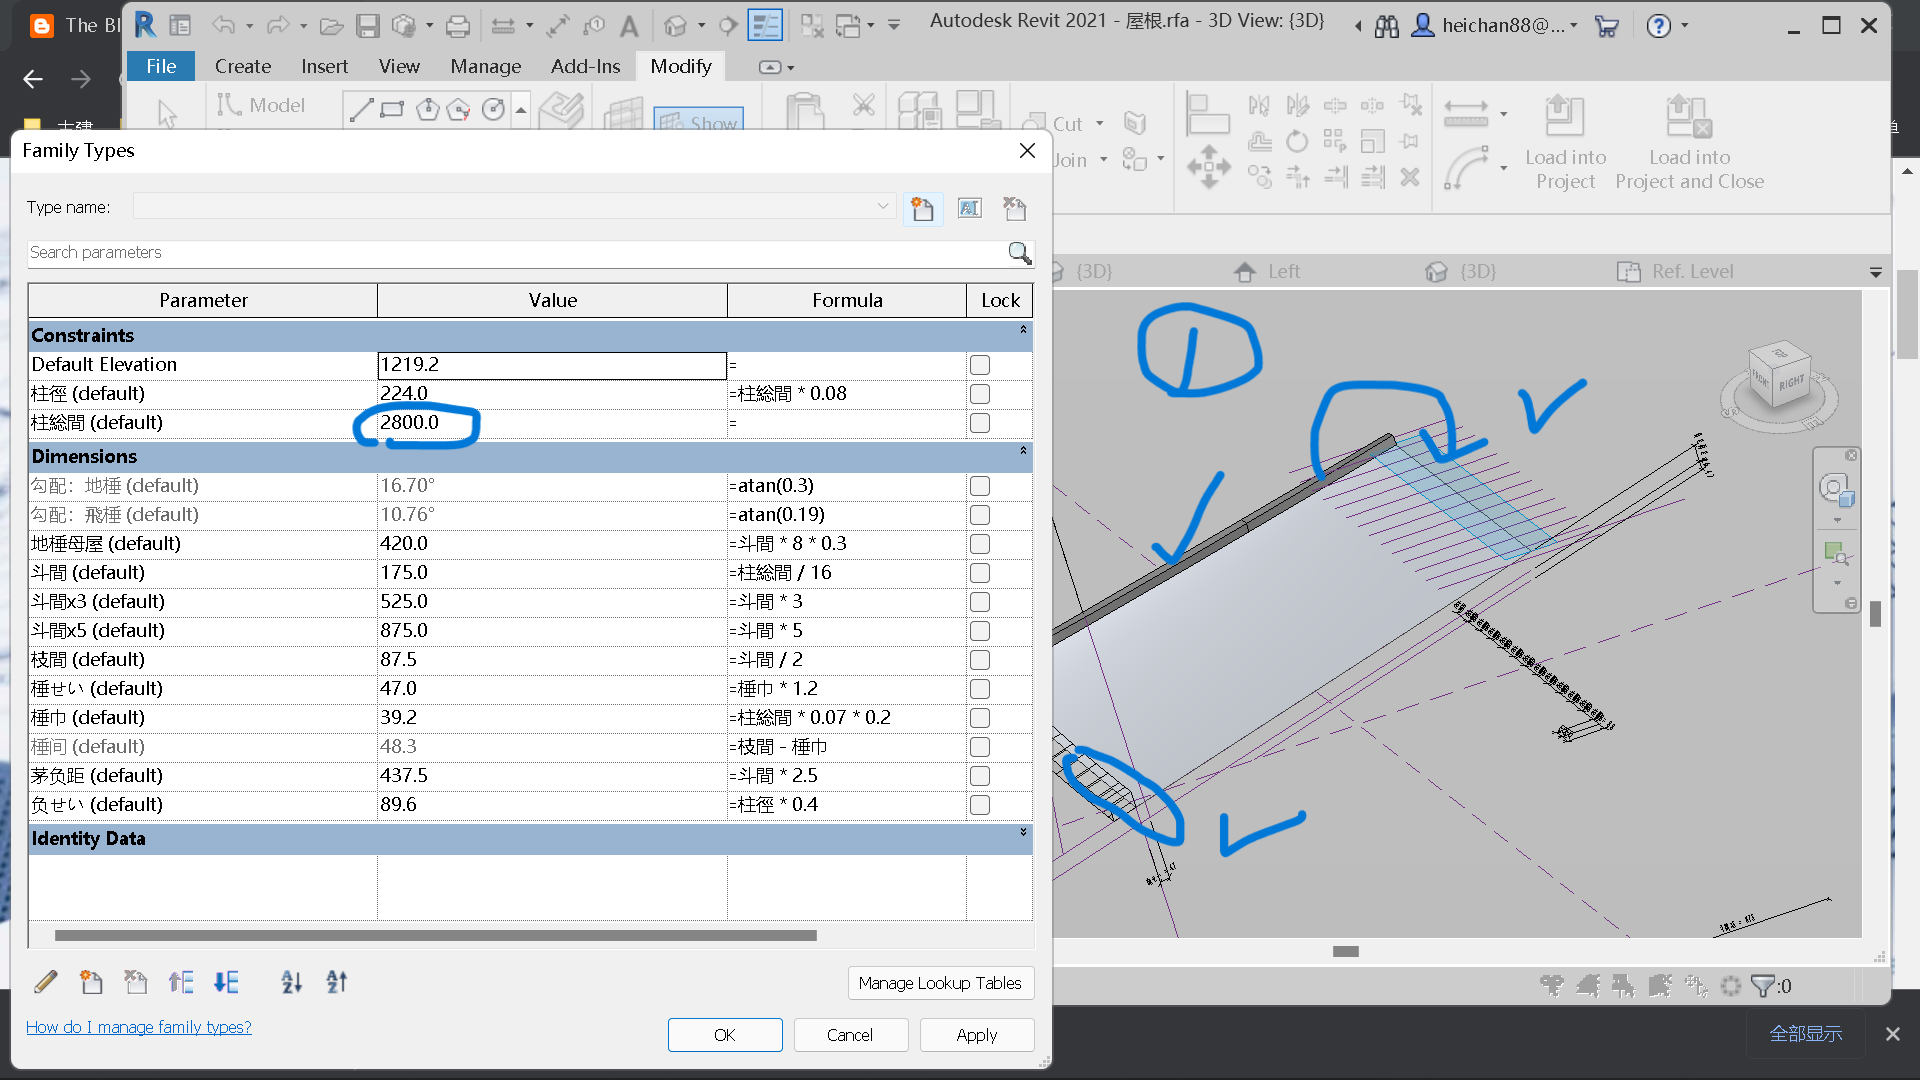Viewport: 1920px width, 1080px height.
Task: Check the lock box for 斗間 parameter
Action: click(x=980, y=572)
